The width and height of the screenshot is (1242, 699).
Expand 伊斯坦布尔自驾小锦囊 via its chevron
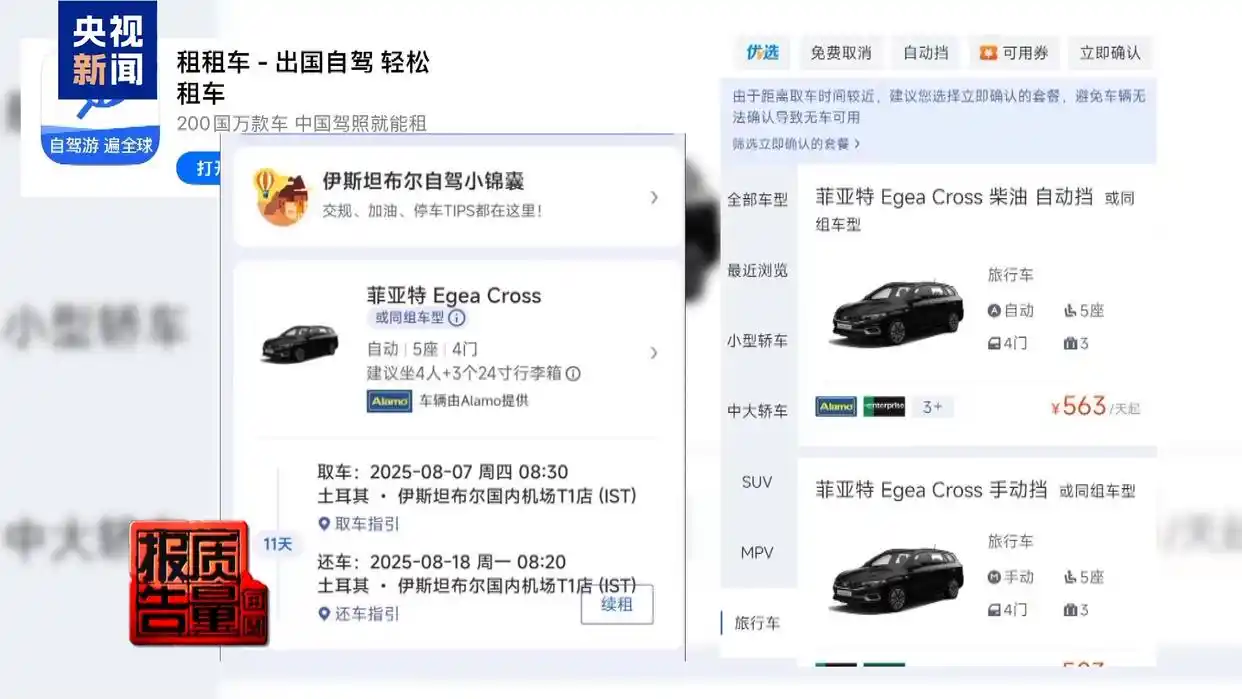[655, 198]
